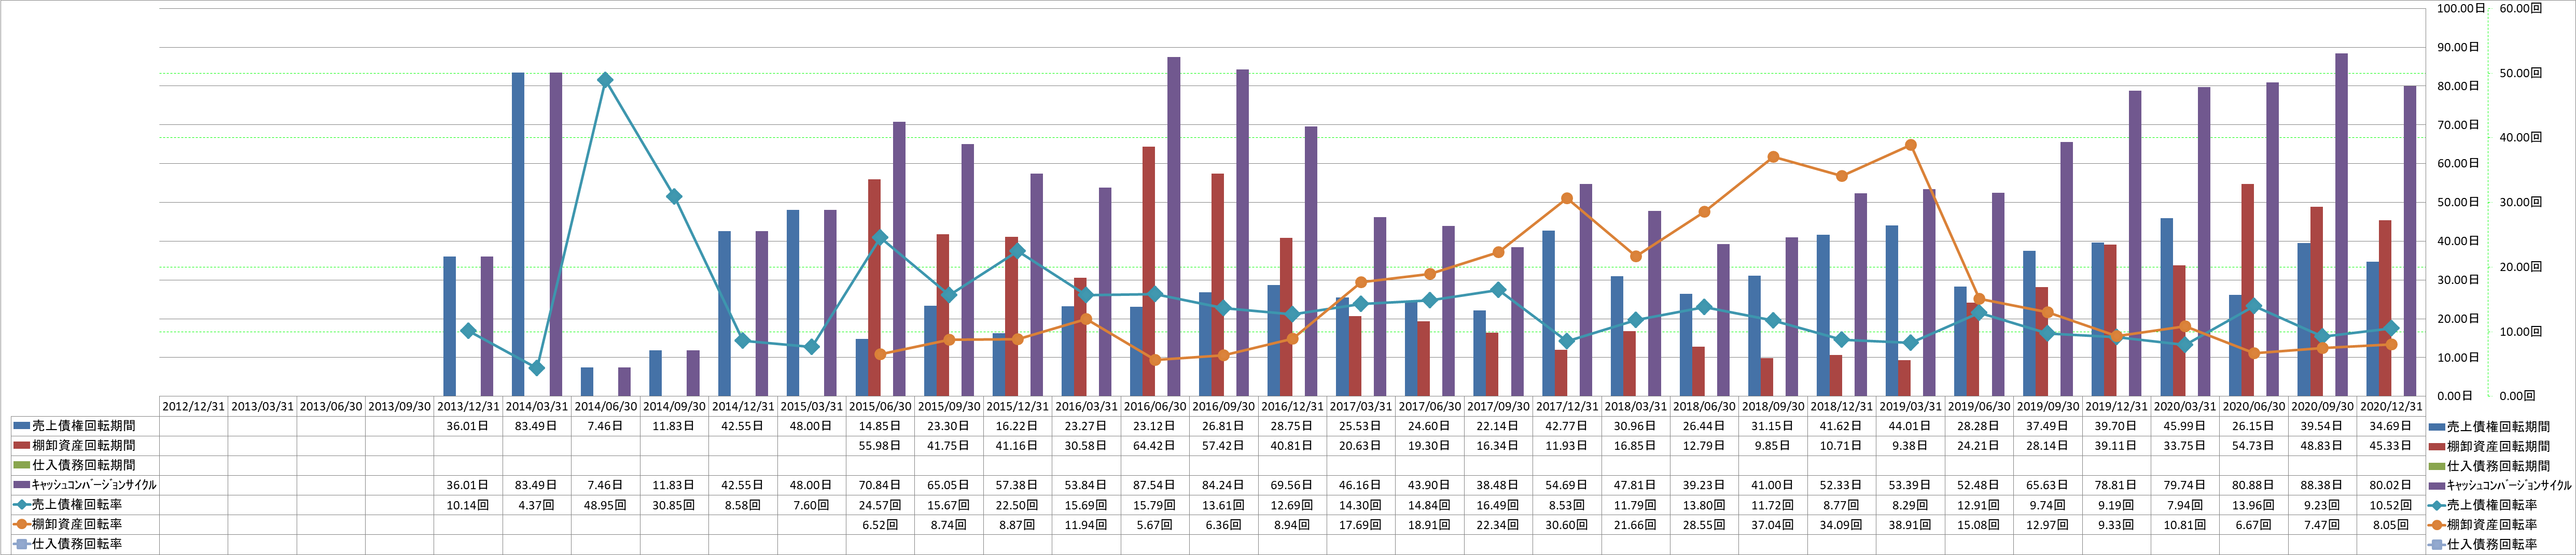
Task: Select data table row header 棚卸資産回転率
Action: coord(68,524)
